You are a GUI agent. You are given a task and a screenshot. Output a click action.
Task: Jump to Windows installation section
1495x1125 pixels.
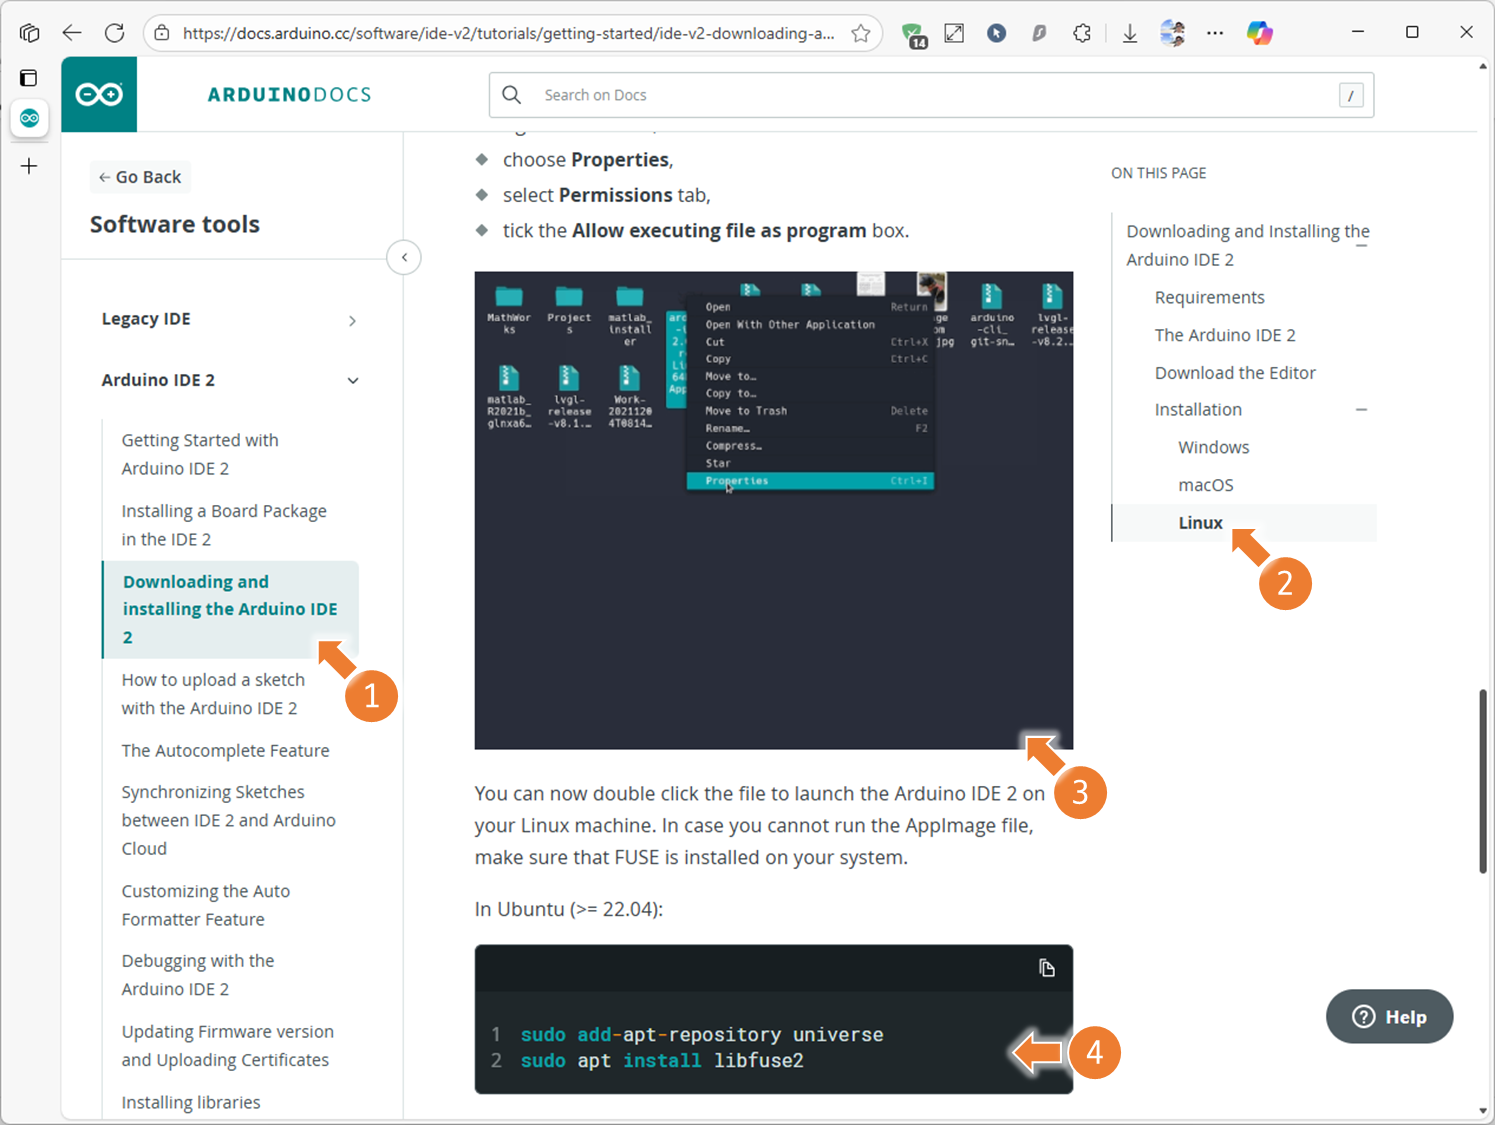tap(1214, 448)
